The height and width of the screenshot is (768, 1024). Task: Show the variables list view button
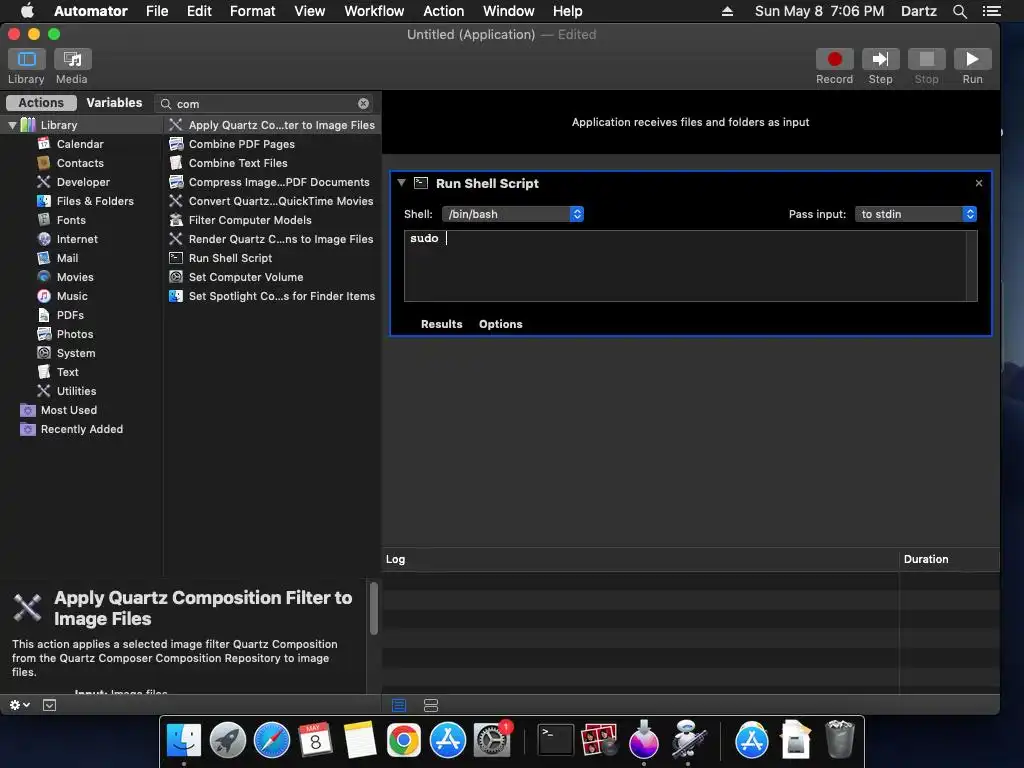pyautogui.click(x=431, y=705)
